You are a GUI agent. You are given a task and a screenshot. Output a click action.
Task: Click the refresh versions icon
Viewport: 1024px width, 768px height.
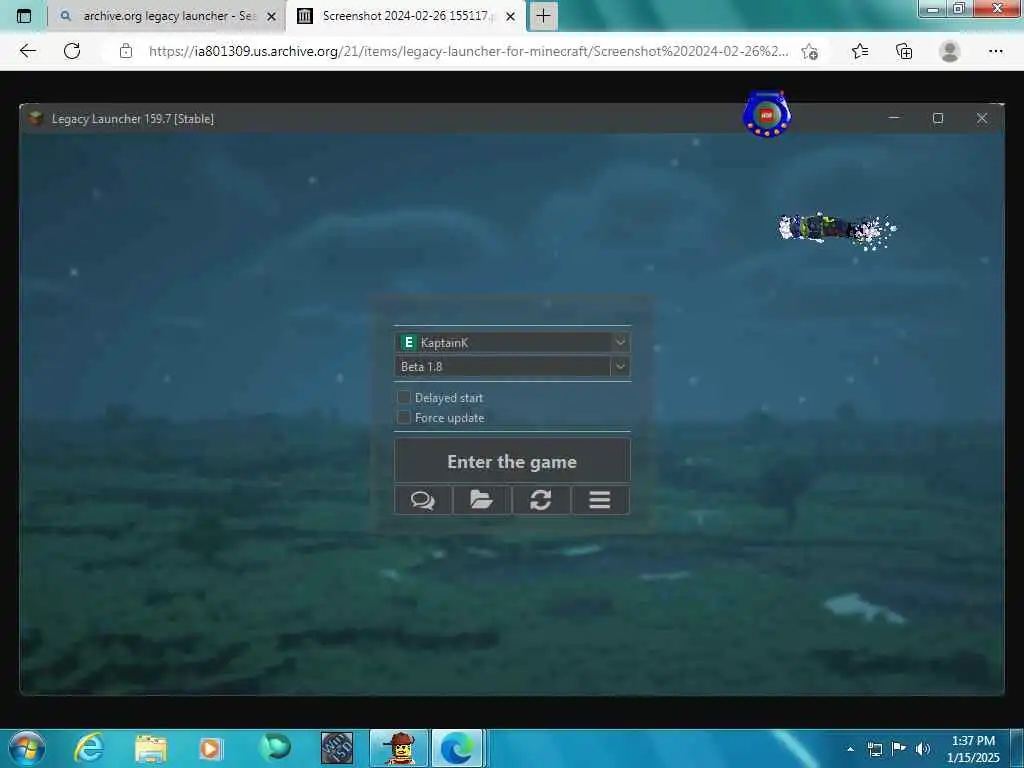tap(540, 500)
